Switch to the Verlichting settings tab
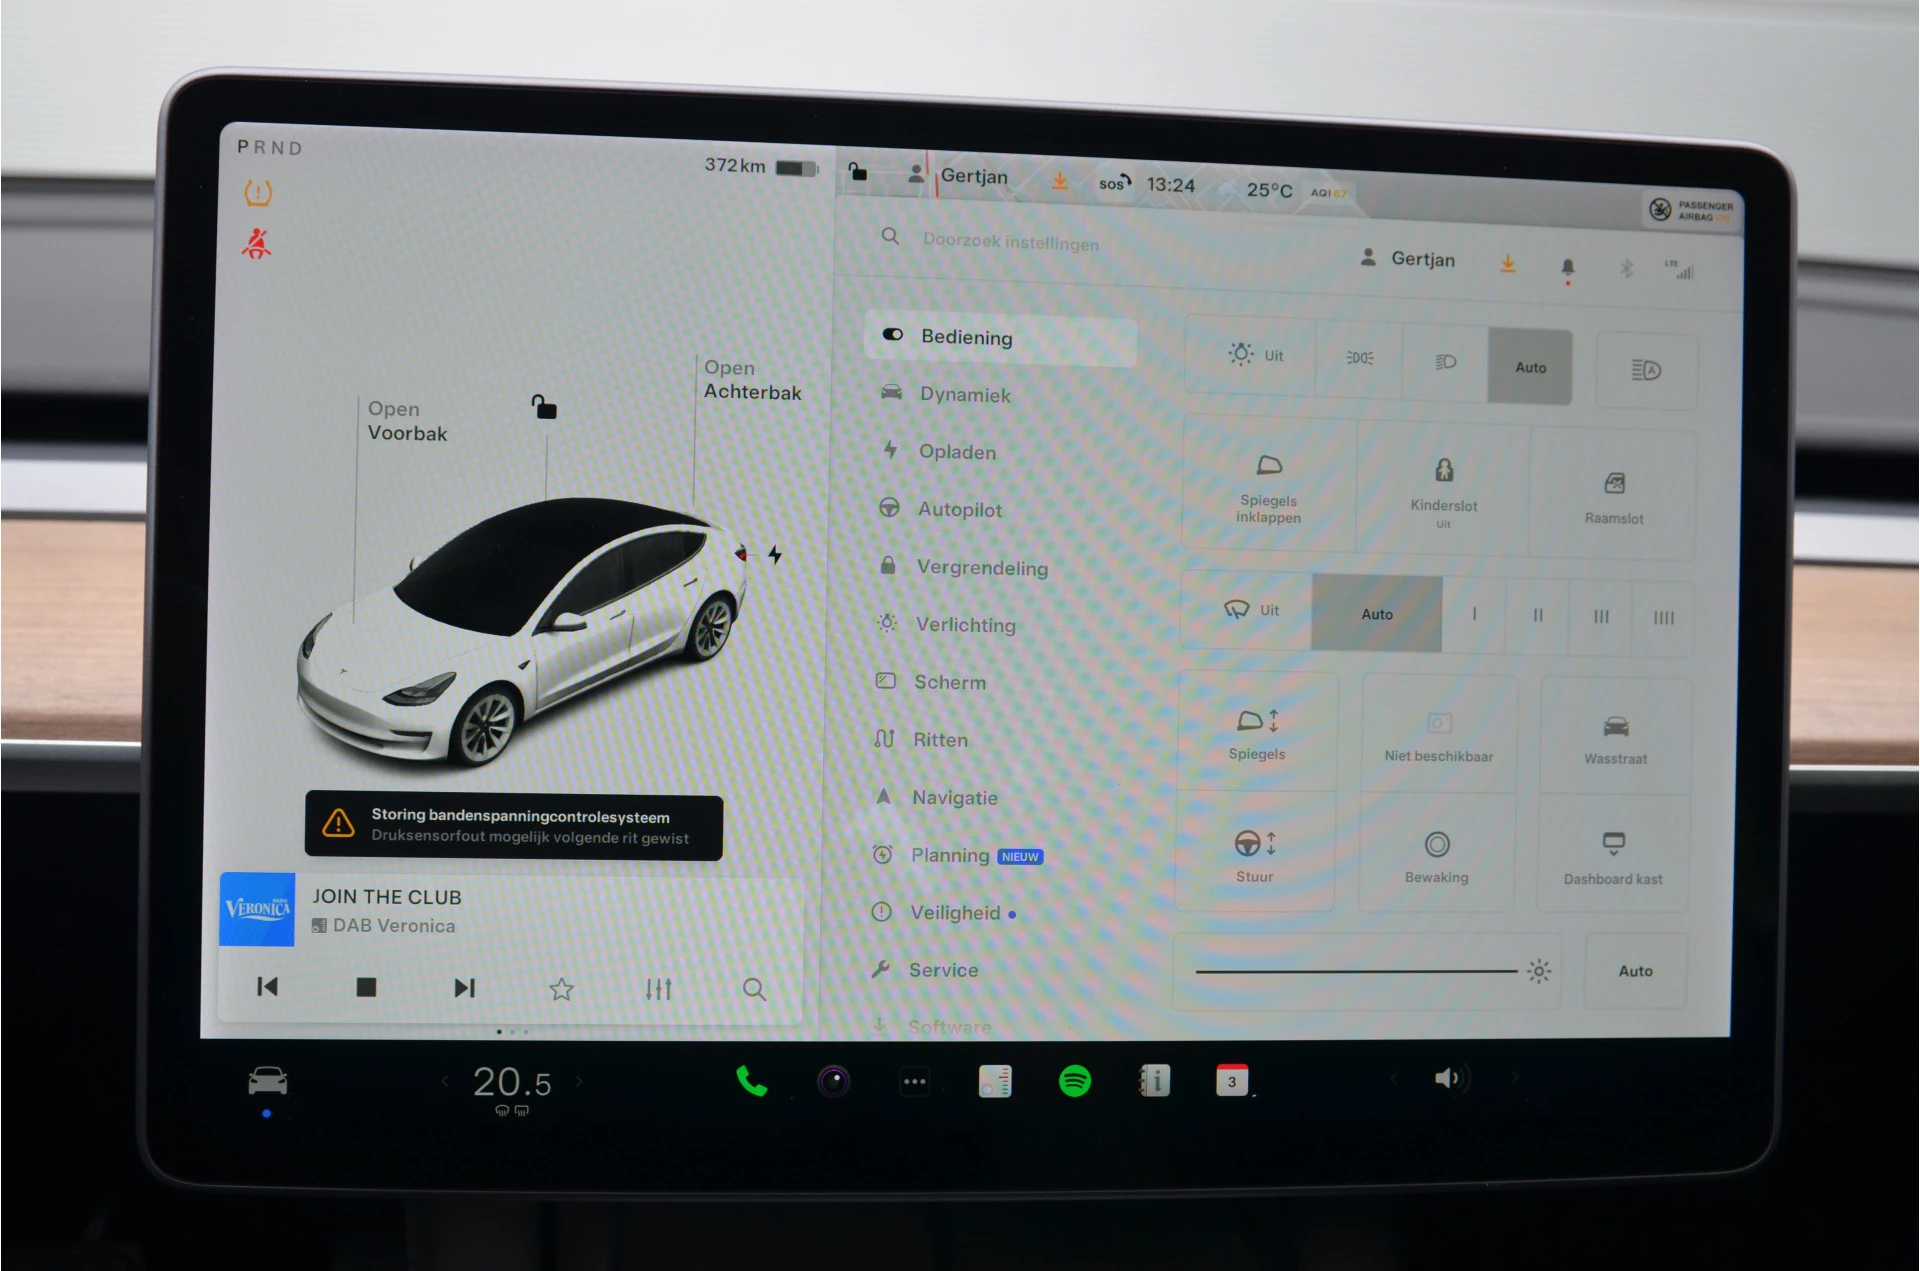 [x=966, y=624]
